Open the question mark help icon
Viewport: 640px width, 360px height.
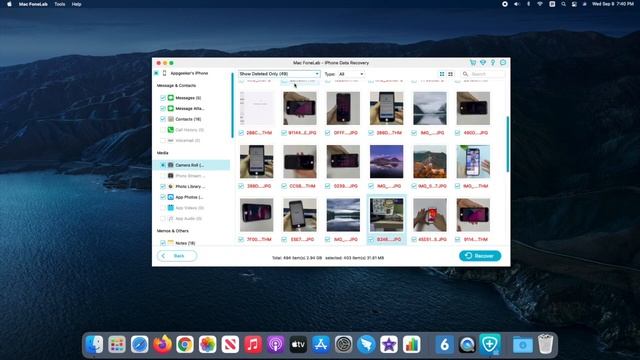pyautogui.click(x=493, y=62)
